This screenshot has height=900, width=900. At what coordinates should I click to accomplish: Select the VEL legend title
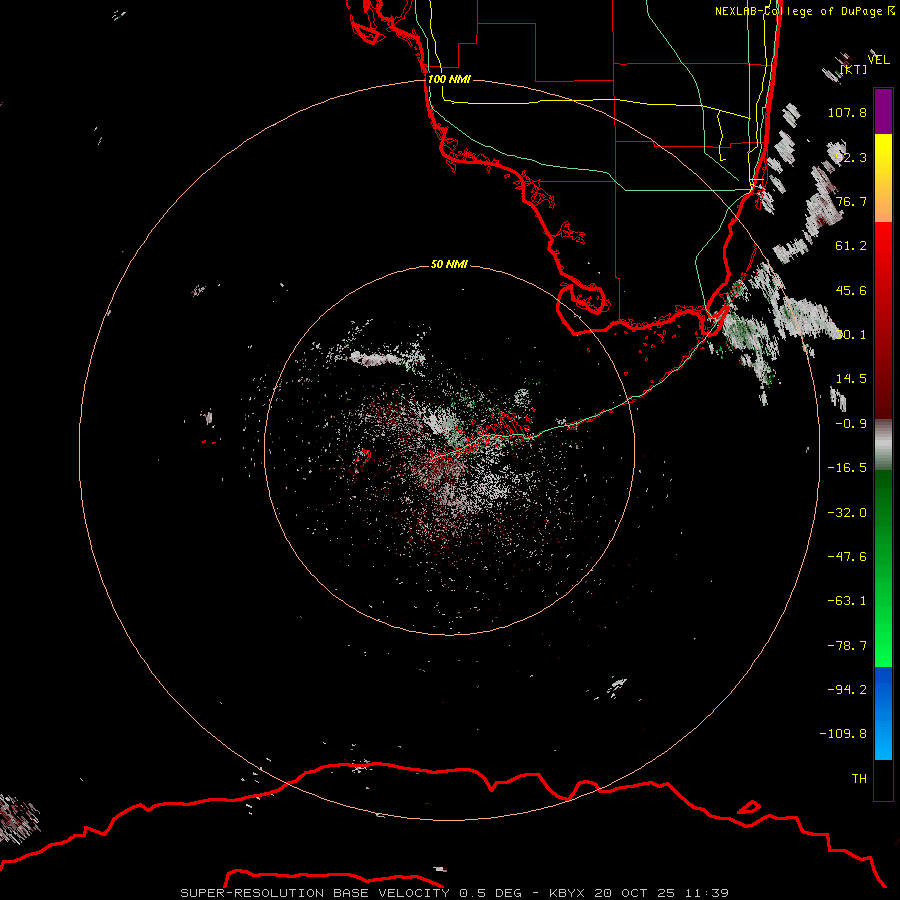tap(878, 59)
